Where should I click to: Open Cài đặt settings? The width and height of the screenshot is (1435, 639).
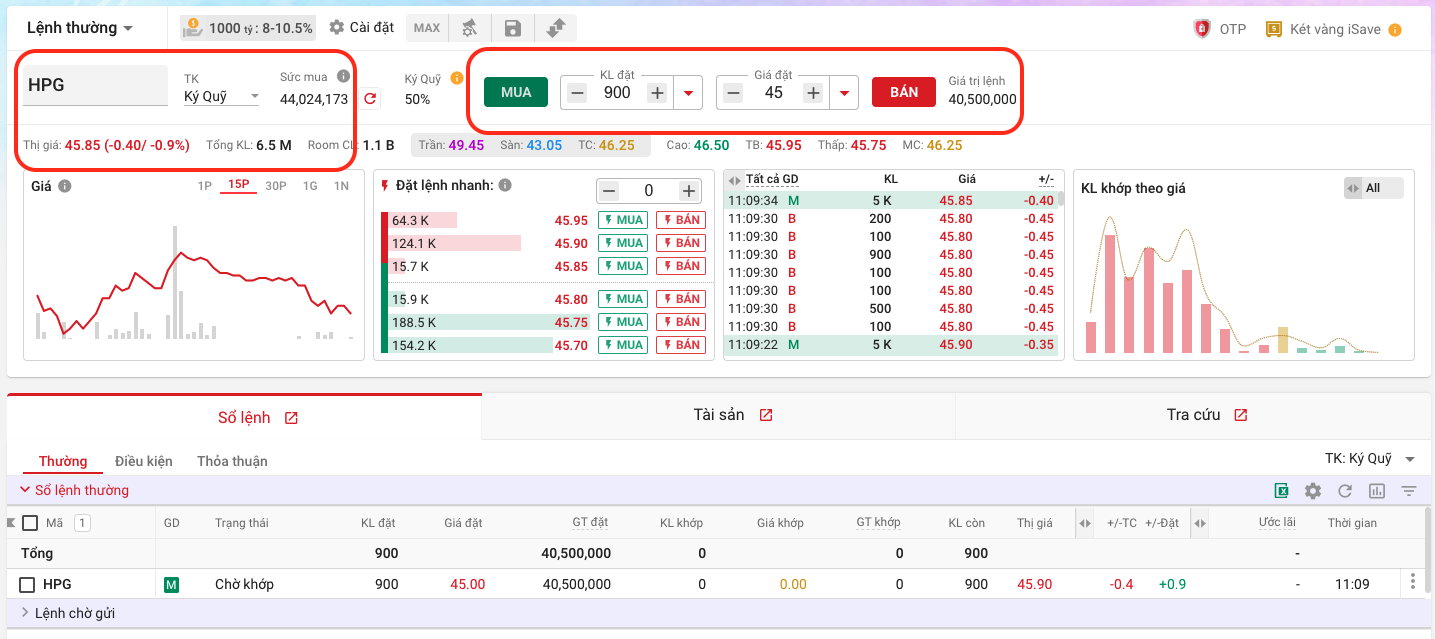[x=361, y=27]
